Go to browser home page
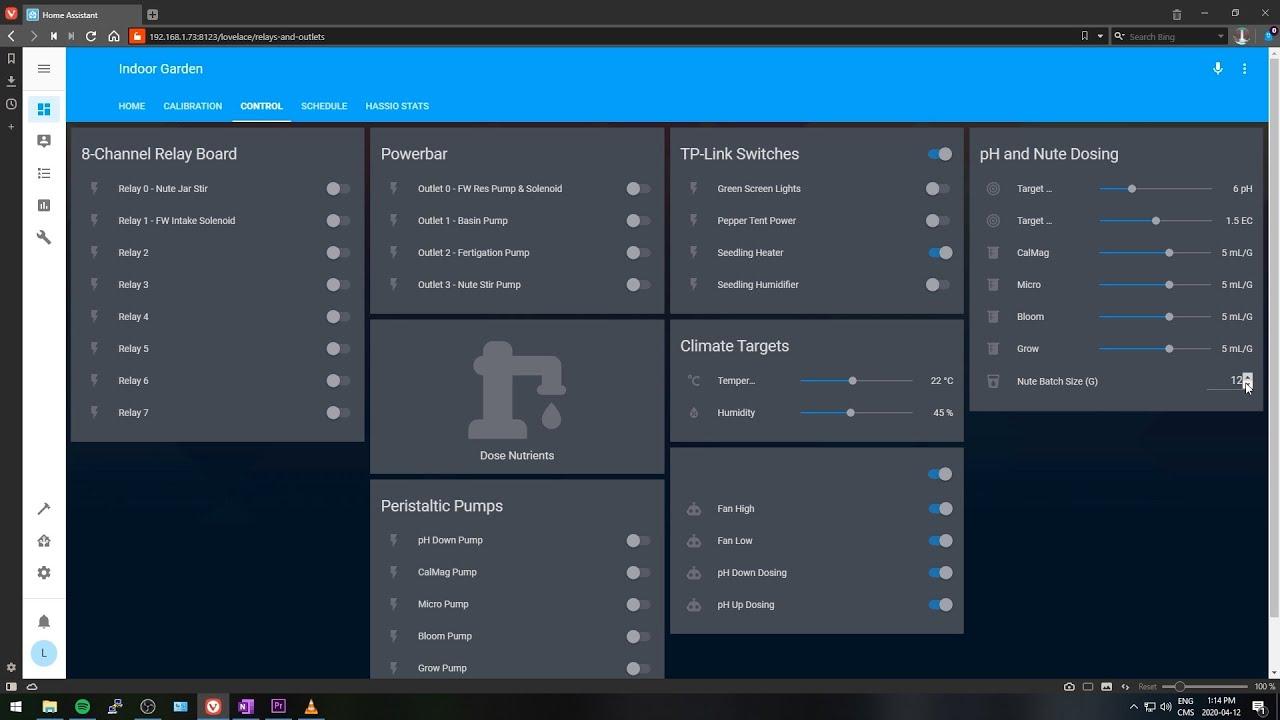Viewport: 1280px width, 720px height. click(114, 36)
